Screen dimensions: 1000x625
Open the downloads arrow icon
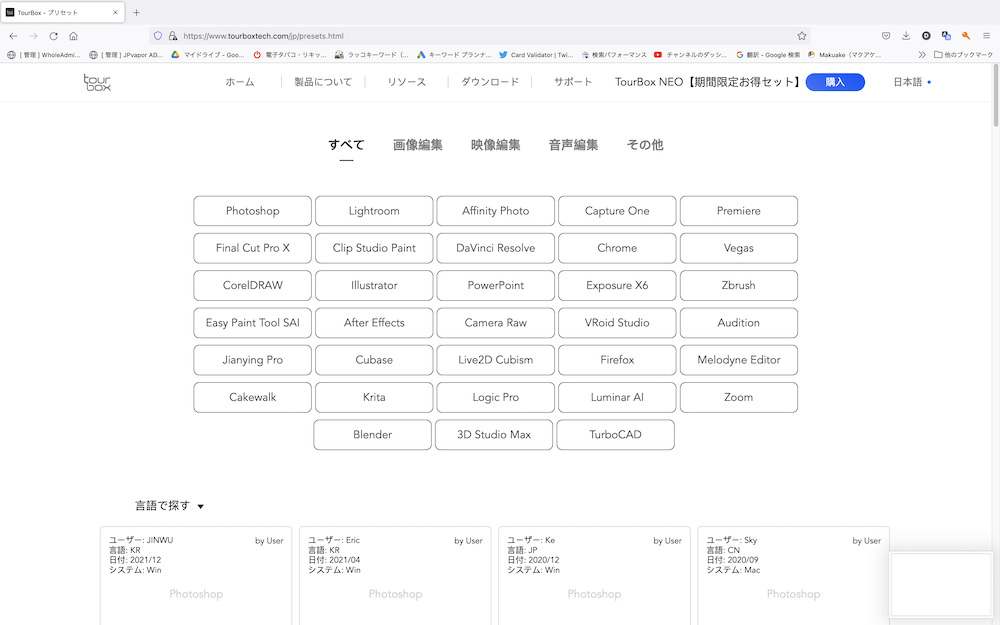(x=906, y=36)
